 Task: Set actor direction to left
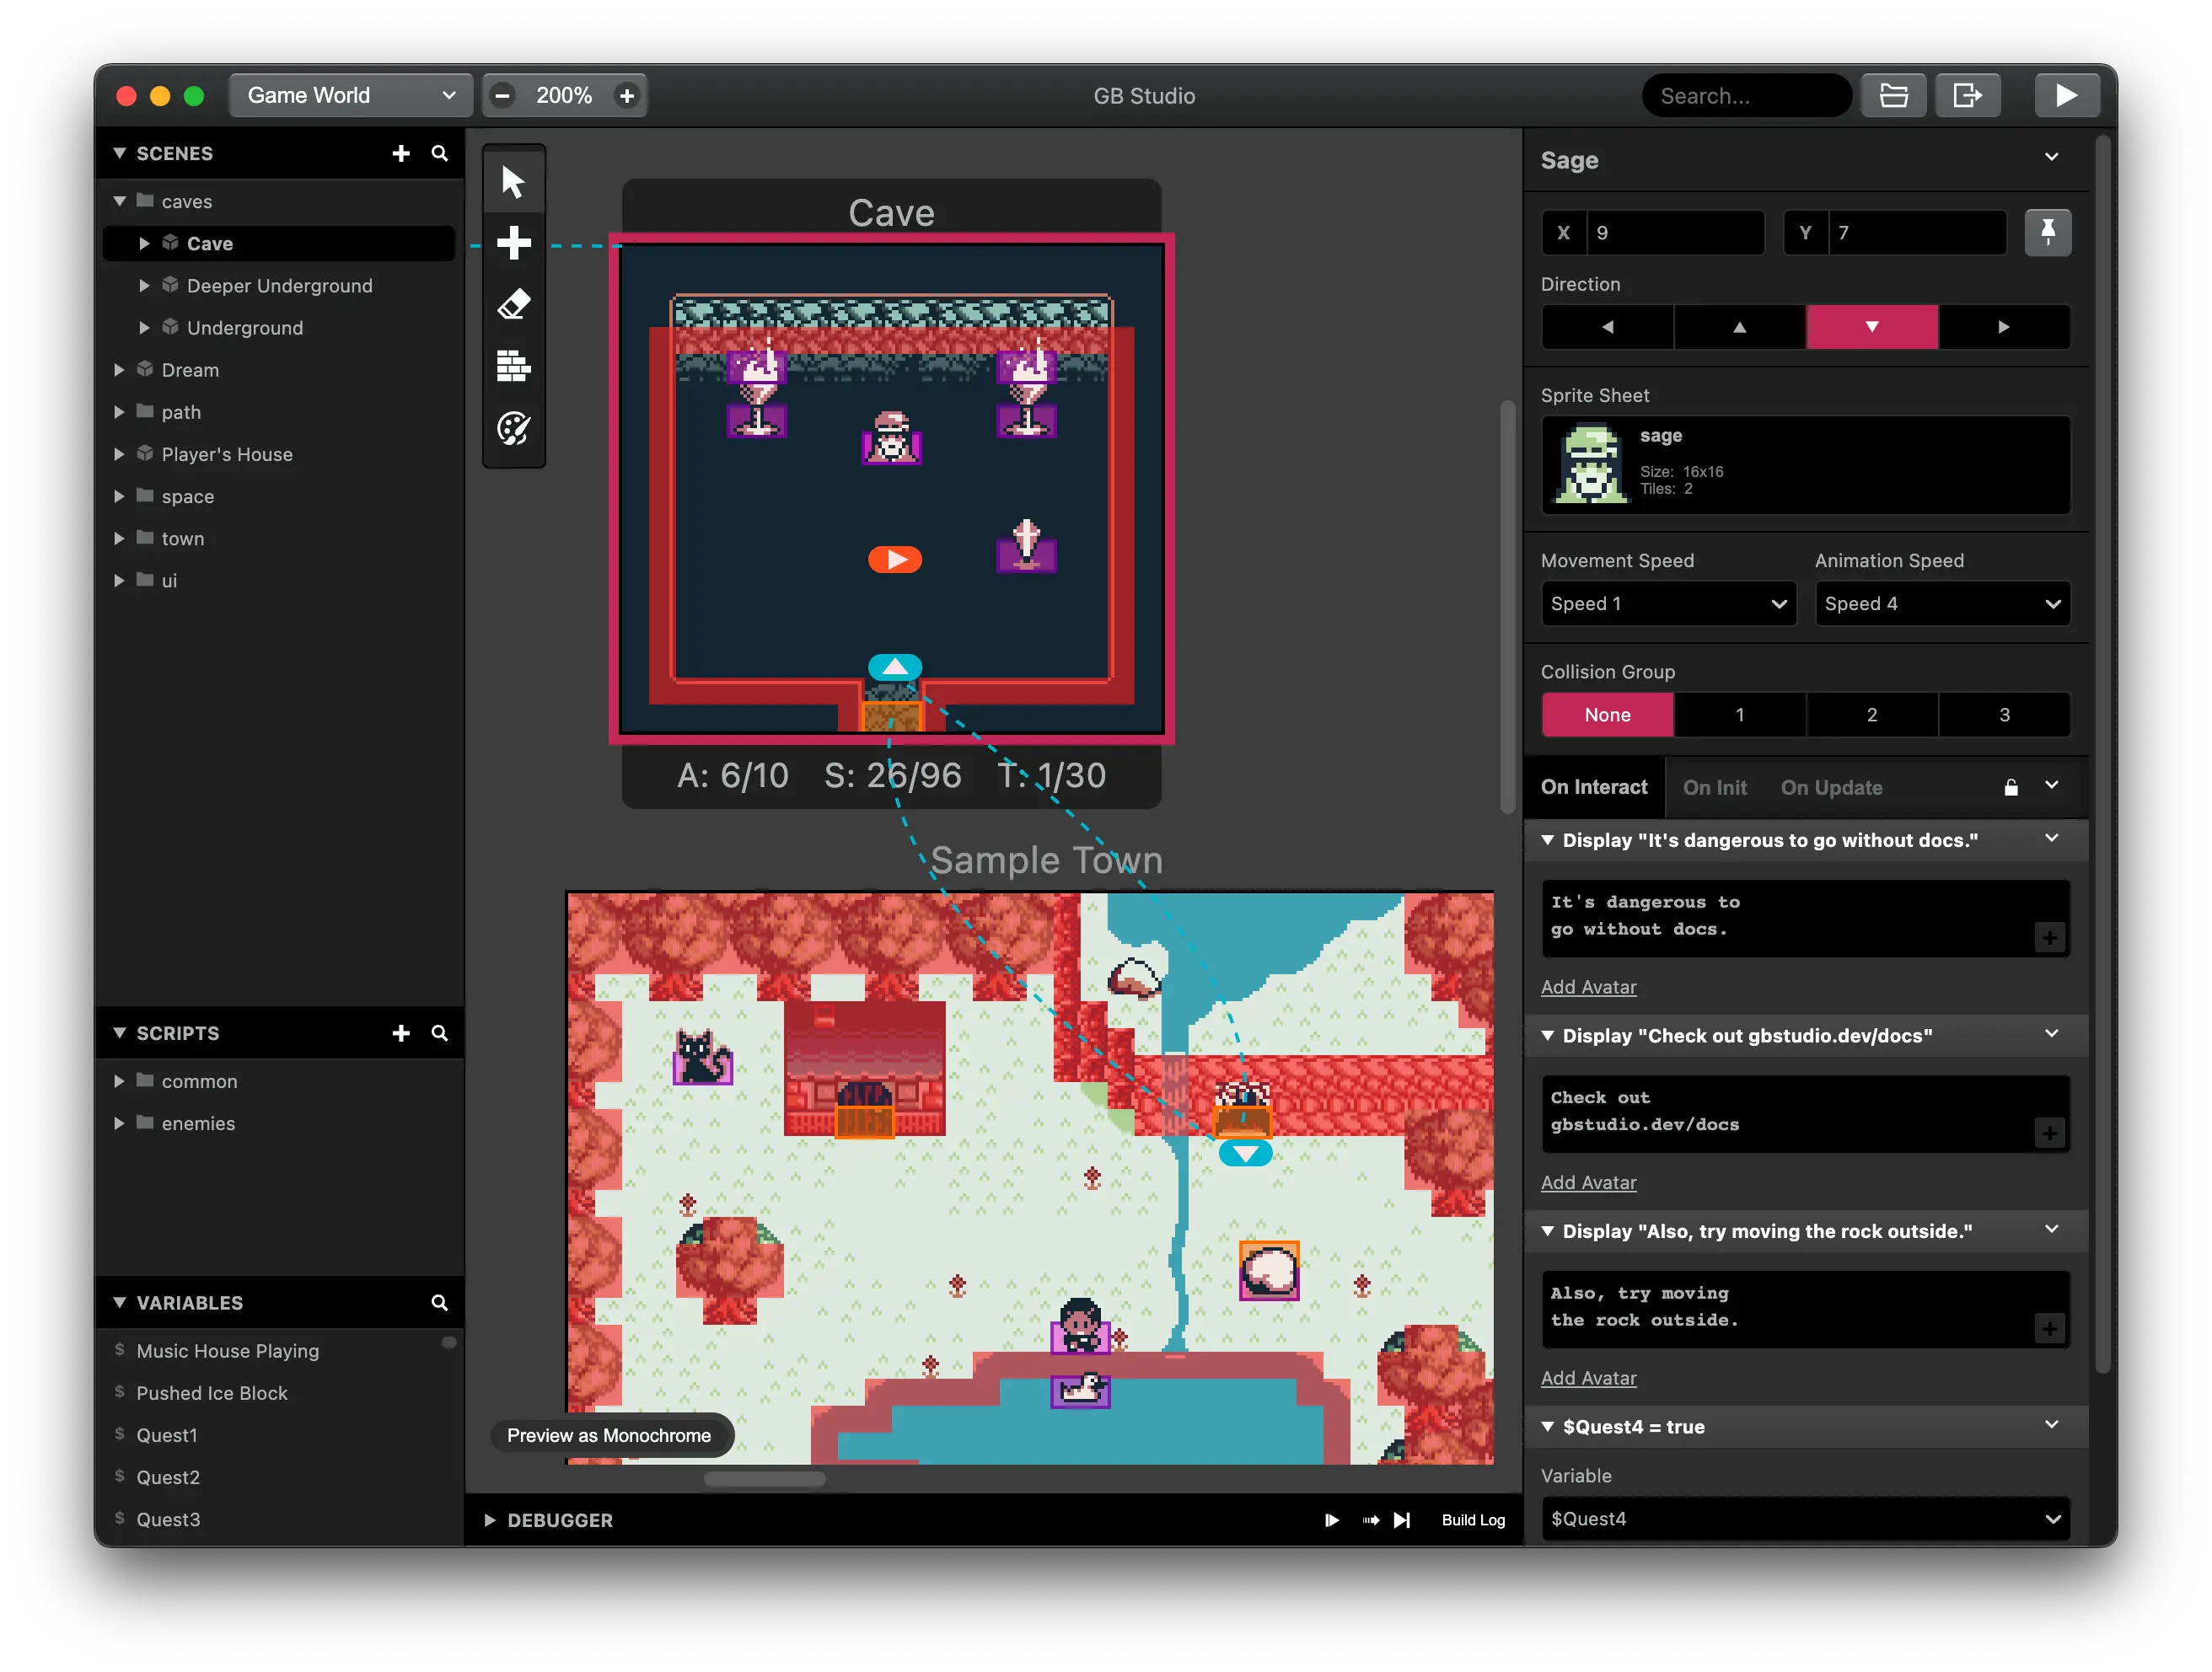pos(1607,327)
